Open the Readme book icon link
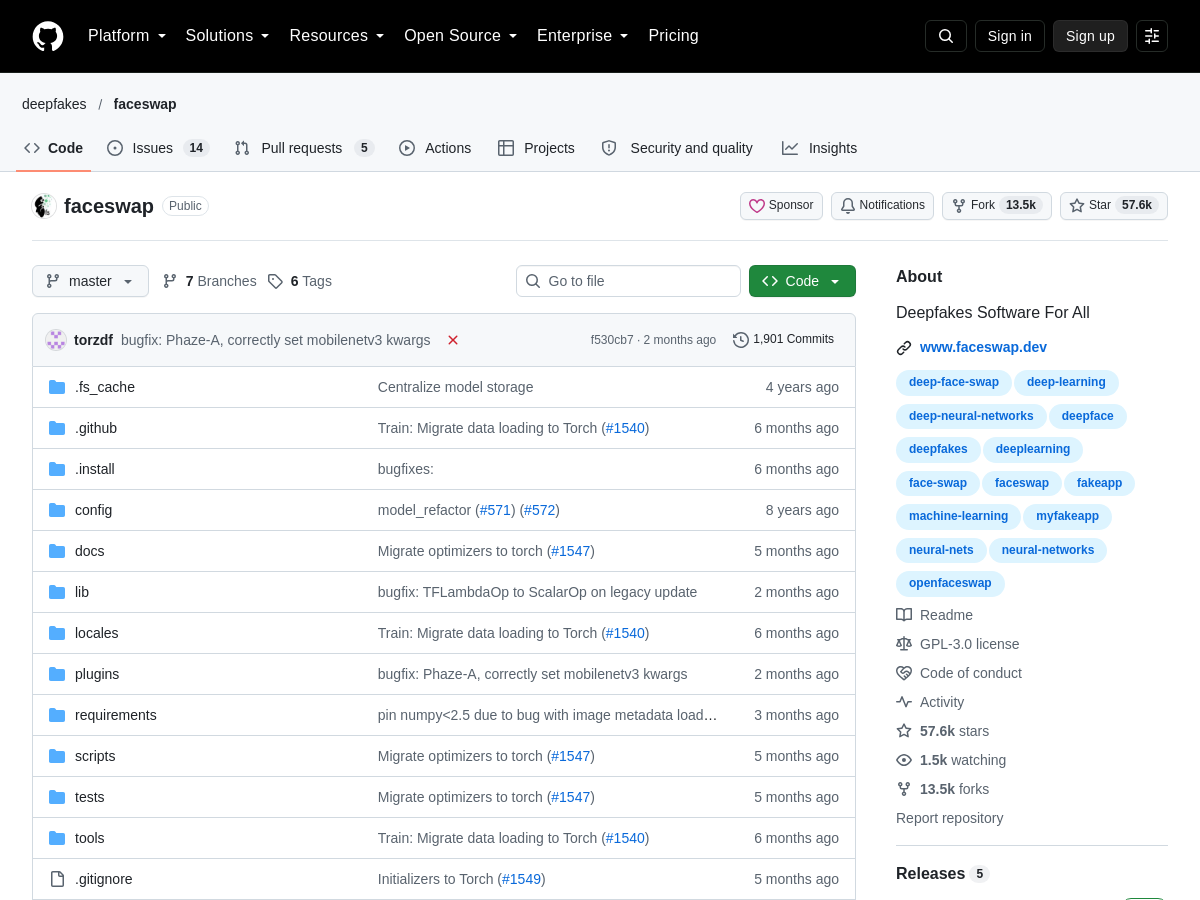 click(x=934, y=615)
